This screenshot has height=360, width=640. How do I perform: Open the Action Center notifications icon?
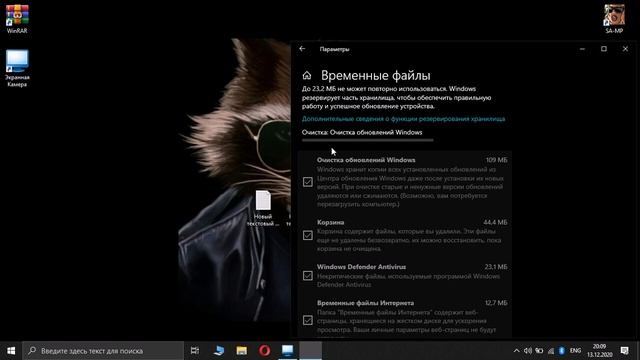(624, 351)
